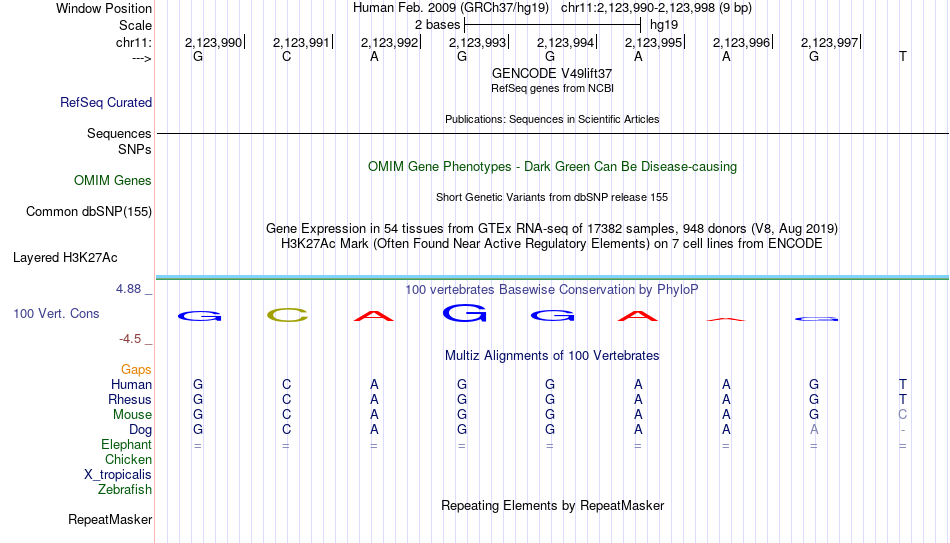The width and height of the screenshot is (950, 543).
Task: Click the H3K27Ac Mark ENCODE track title
Action: 552,244
